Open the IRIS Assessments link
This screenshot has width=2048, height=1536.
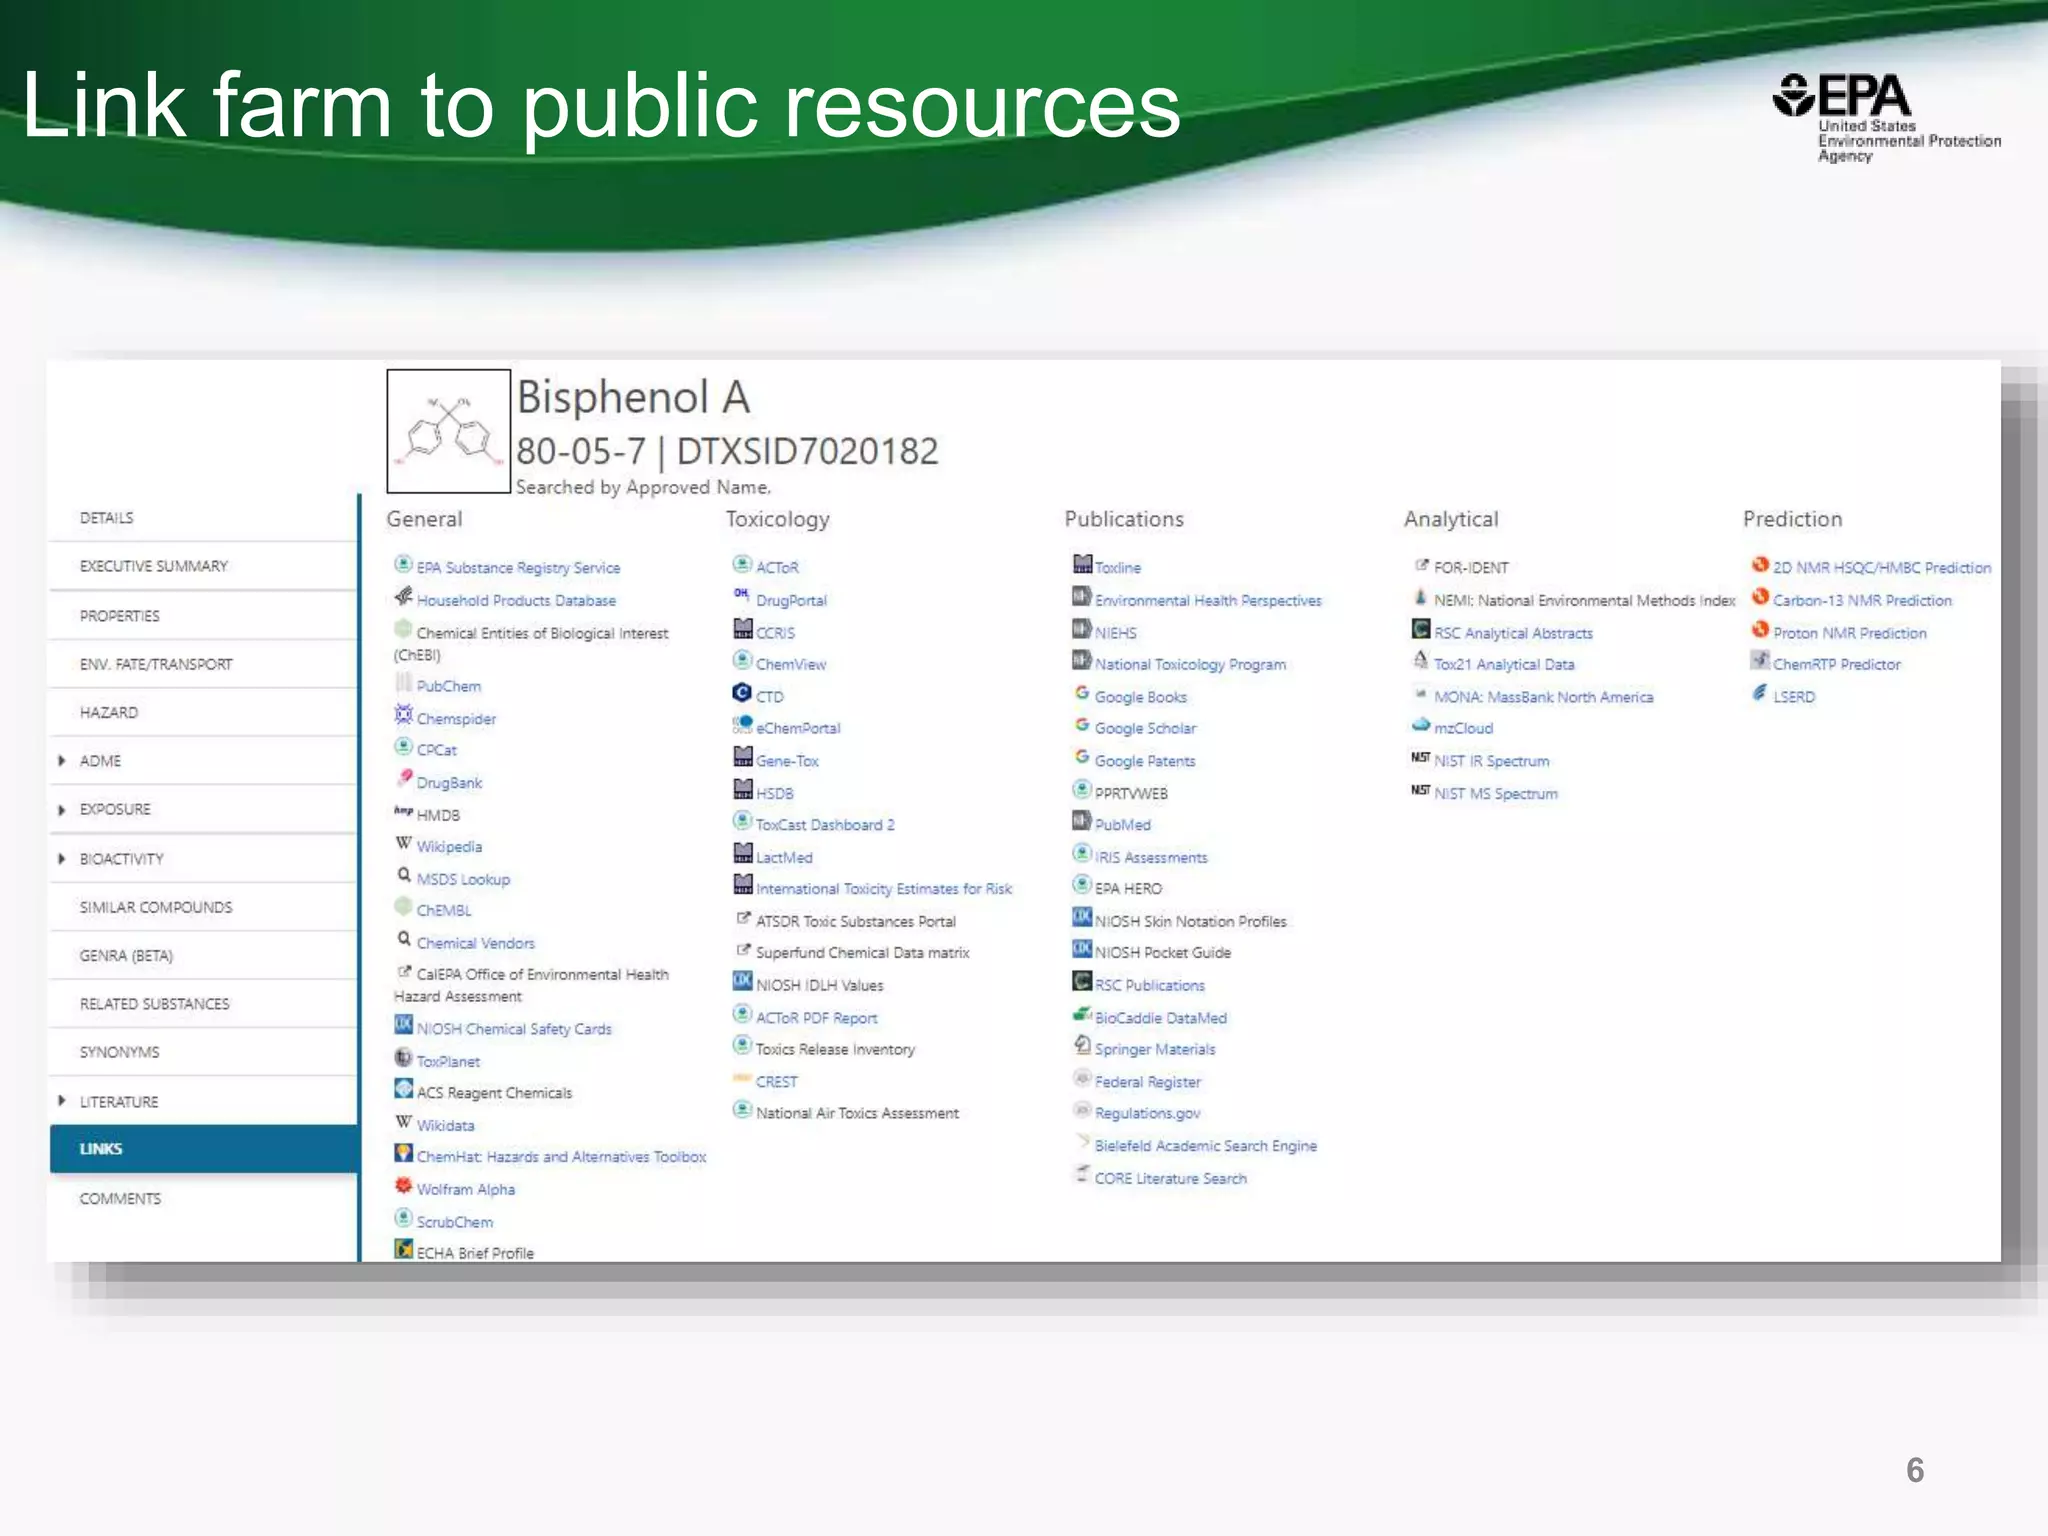(x=1151, y=858)
